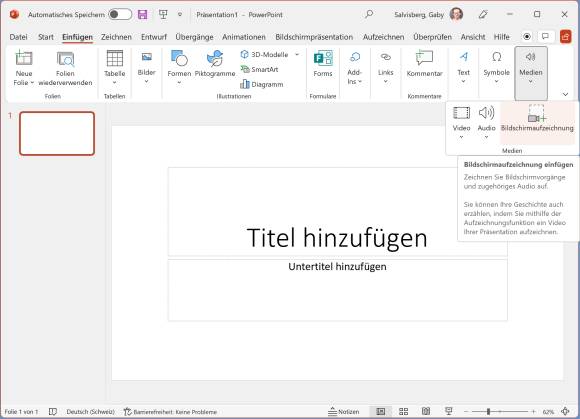Toggle the Notizen pane
The width and height of the screenshot is (580, 419).
344,412
